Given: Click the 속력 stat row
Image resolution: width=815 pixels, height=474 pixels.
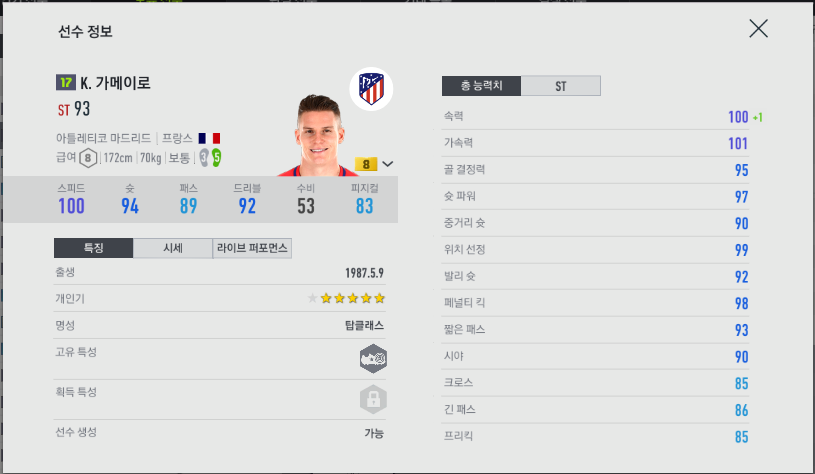Looking at the screenshot, I should tap(596, 116).
